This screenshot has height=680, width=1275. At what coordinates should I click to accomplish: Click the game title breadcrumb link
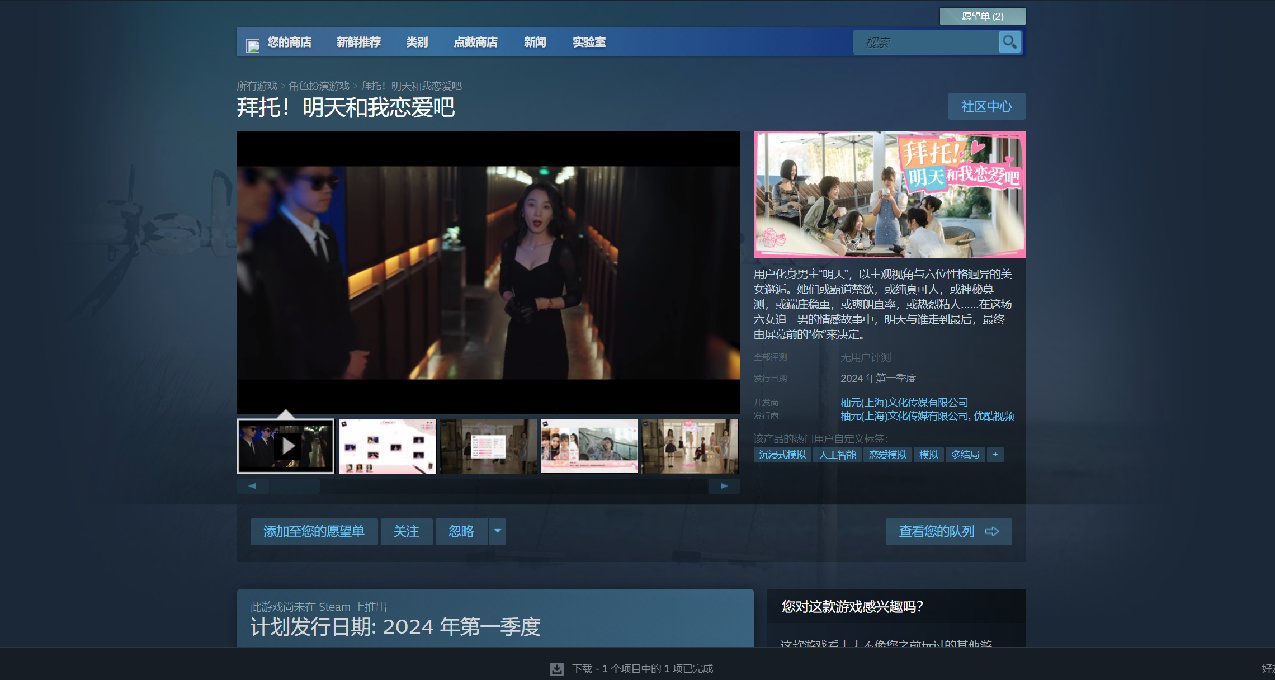(411, 86)
